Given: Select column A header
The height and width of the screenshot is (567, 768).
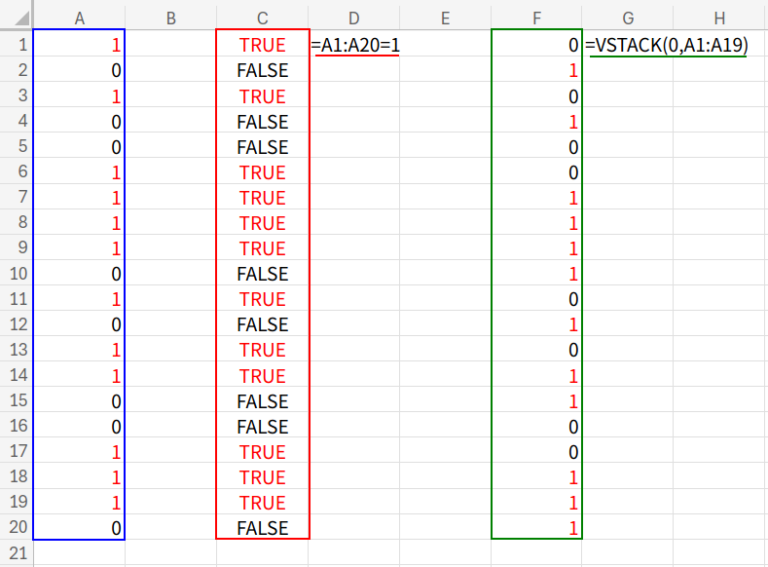Looking at the screenshot, I should point(79,15).
